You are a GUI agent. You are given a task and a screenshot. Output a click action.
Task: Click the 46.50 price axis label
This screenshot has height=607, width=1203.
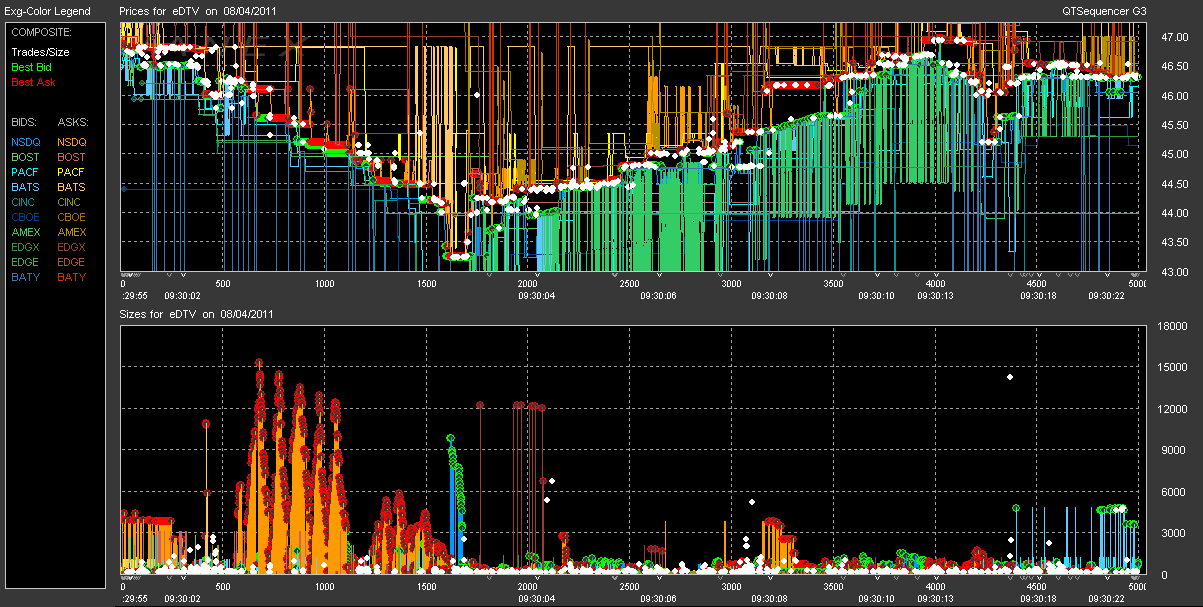pos(1173,66)
